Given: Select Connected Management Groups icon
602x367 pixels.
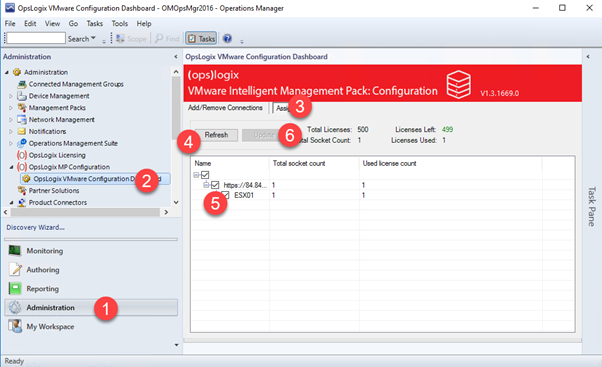Looking at the screenshot, I should pyautogui.click(x=22, y=84).
